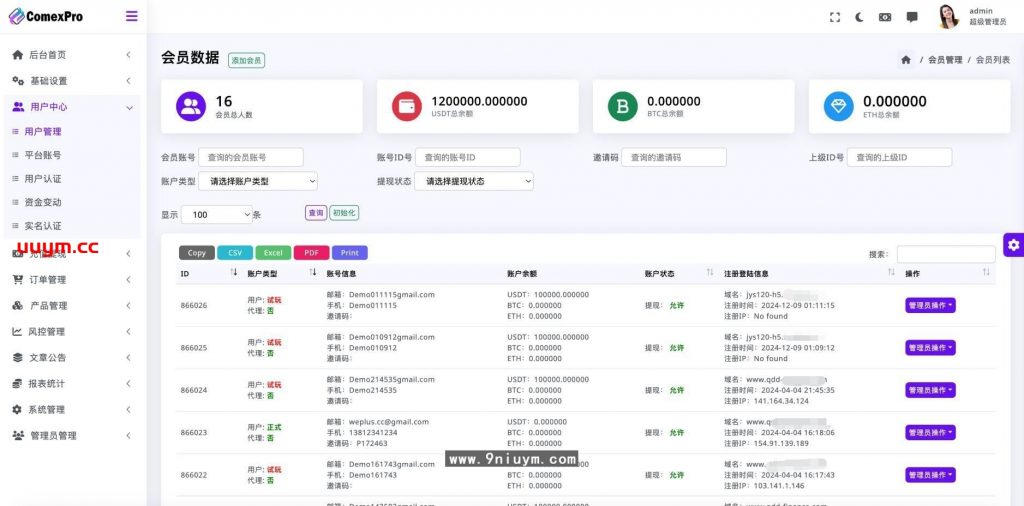Click the 添加会员 button
This screenshot has height=506, width=1024.
coord(246,60)
